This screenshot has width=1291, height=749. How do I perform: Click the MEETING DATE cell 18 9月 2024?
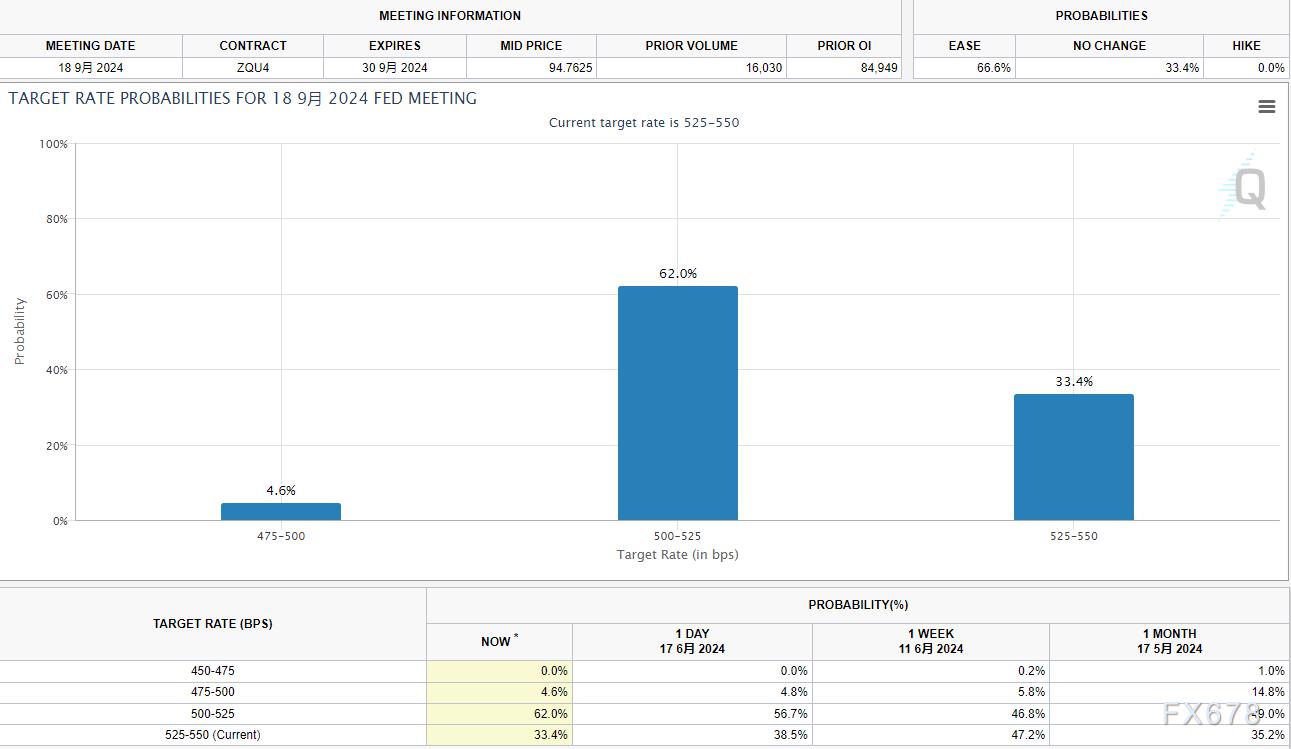tap(91, 68)
